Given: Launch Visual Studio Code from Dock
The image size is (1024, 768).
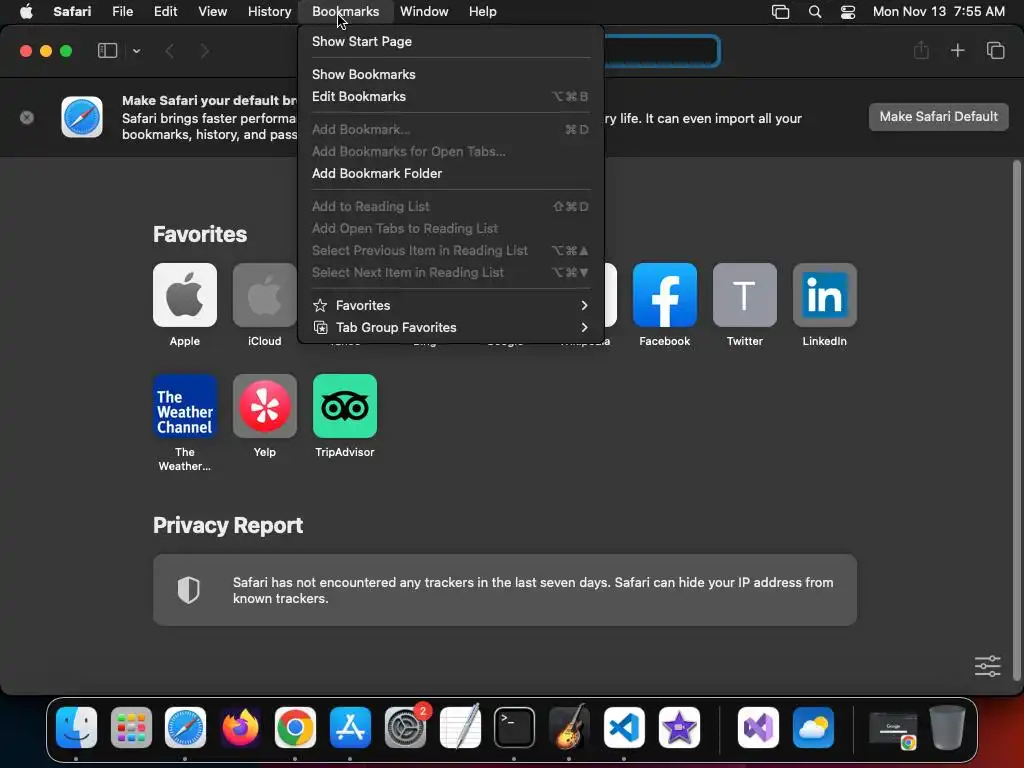Looking at the screenshot, I should pos(624,728).
